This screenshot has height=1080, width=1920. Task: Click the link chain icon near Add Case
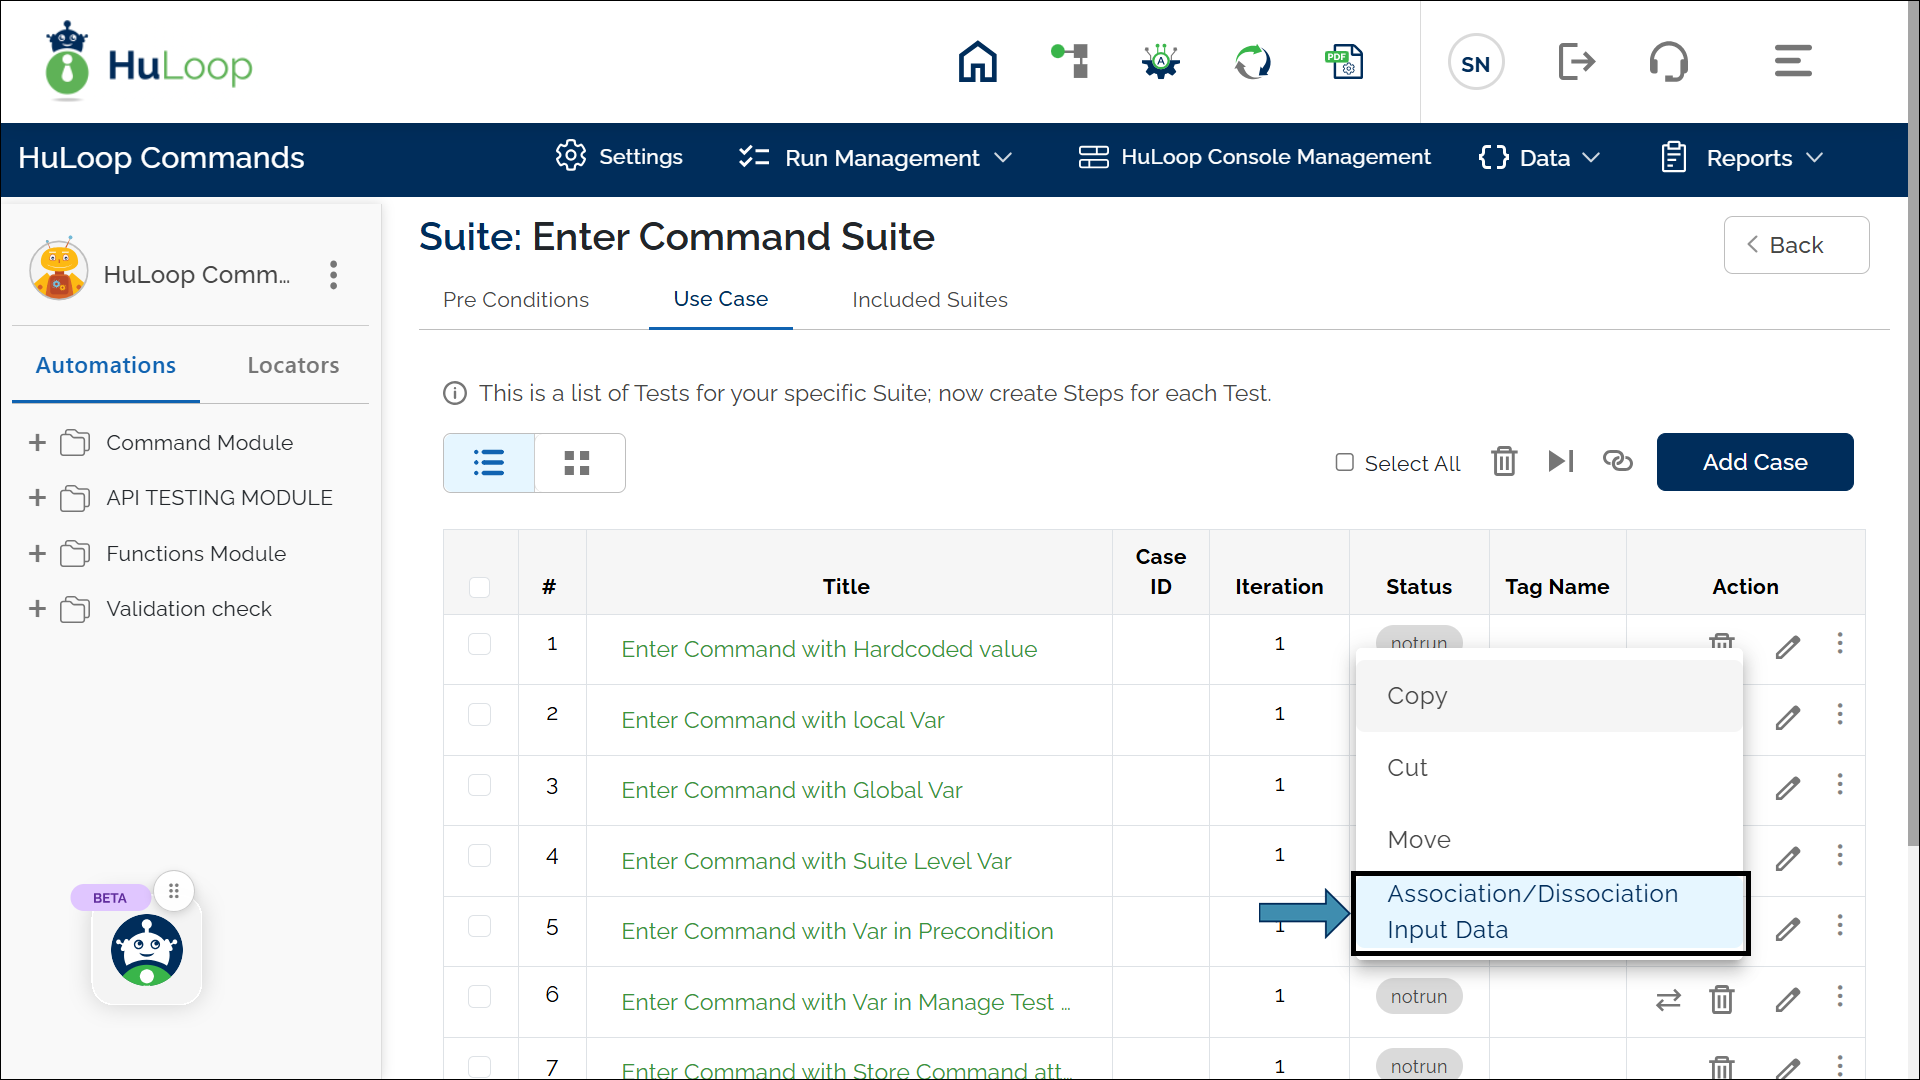(1617, 461)
